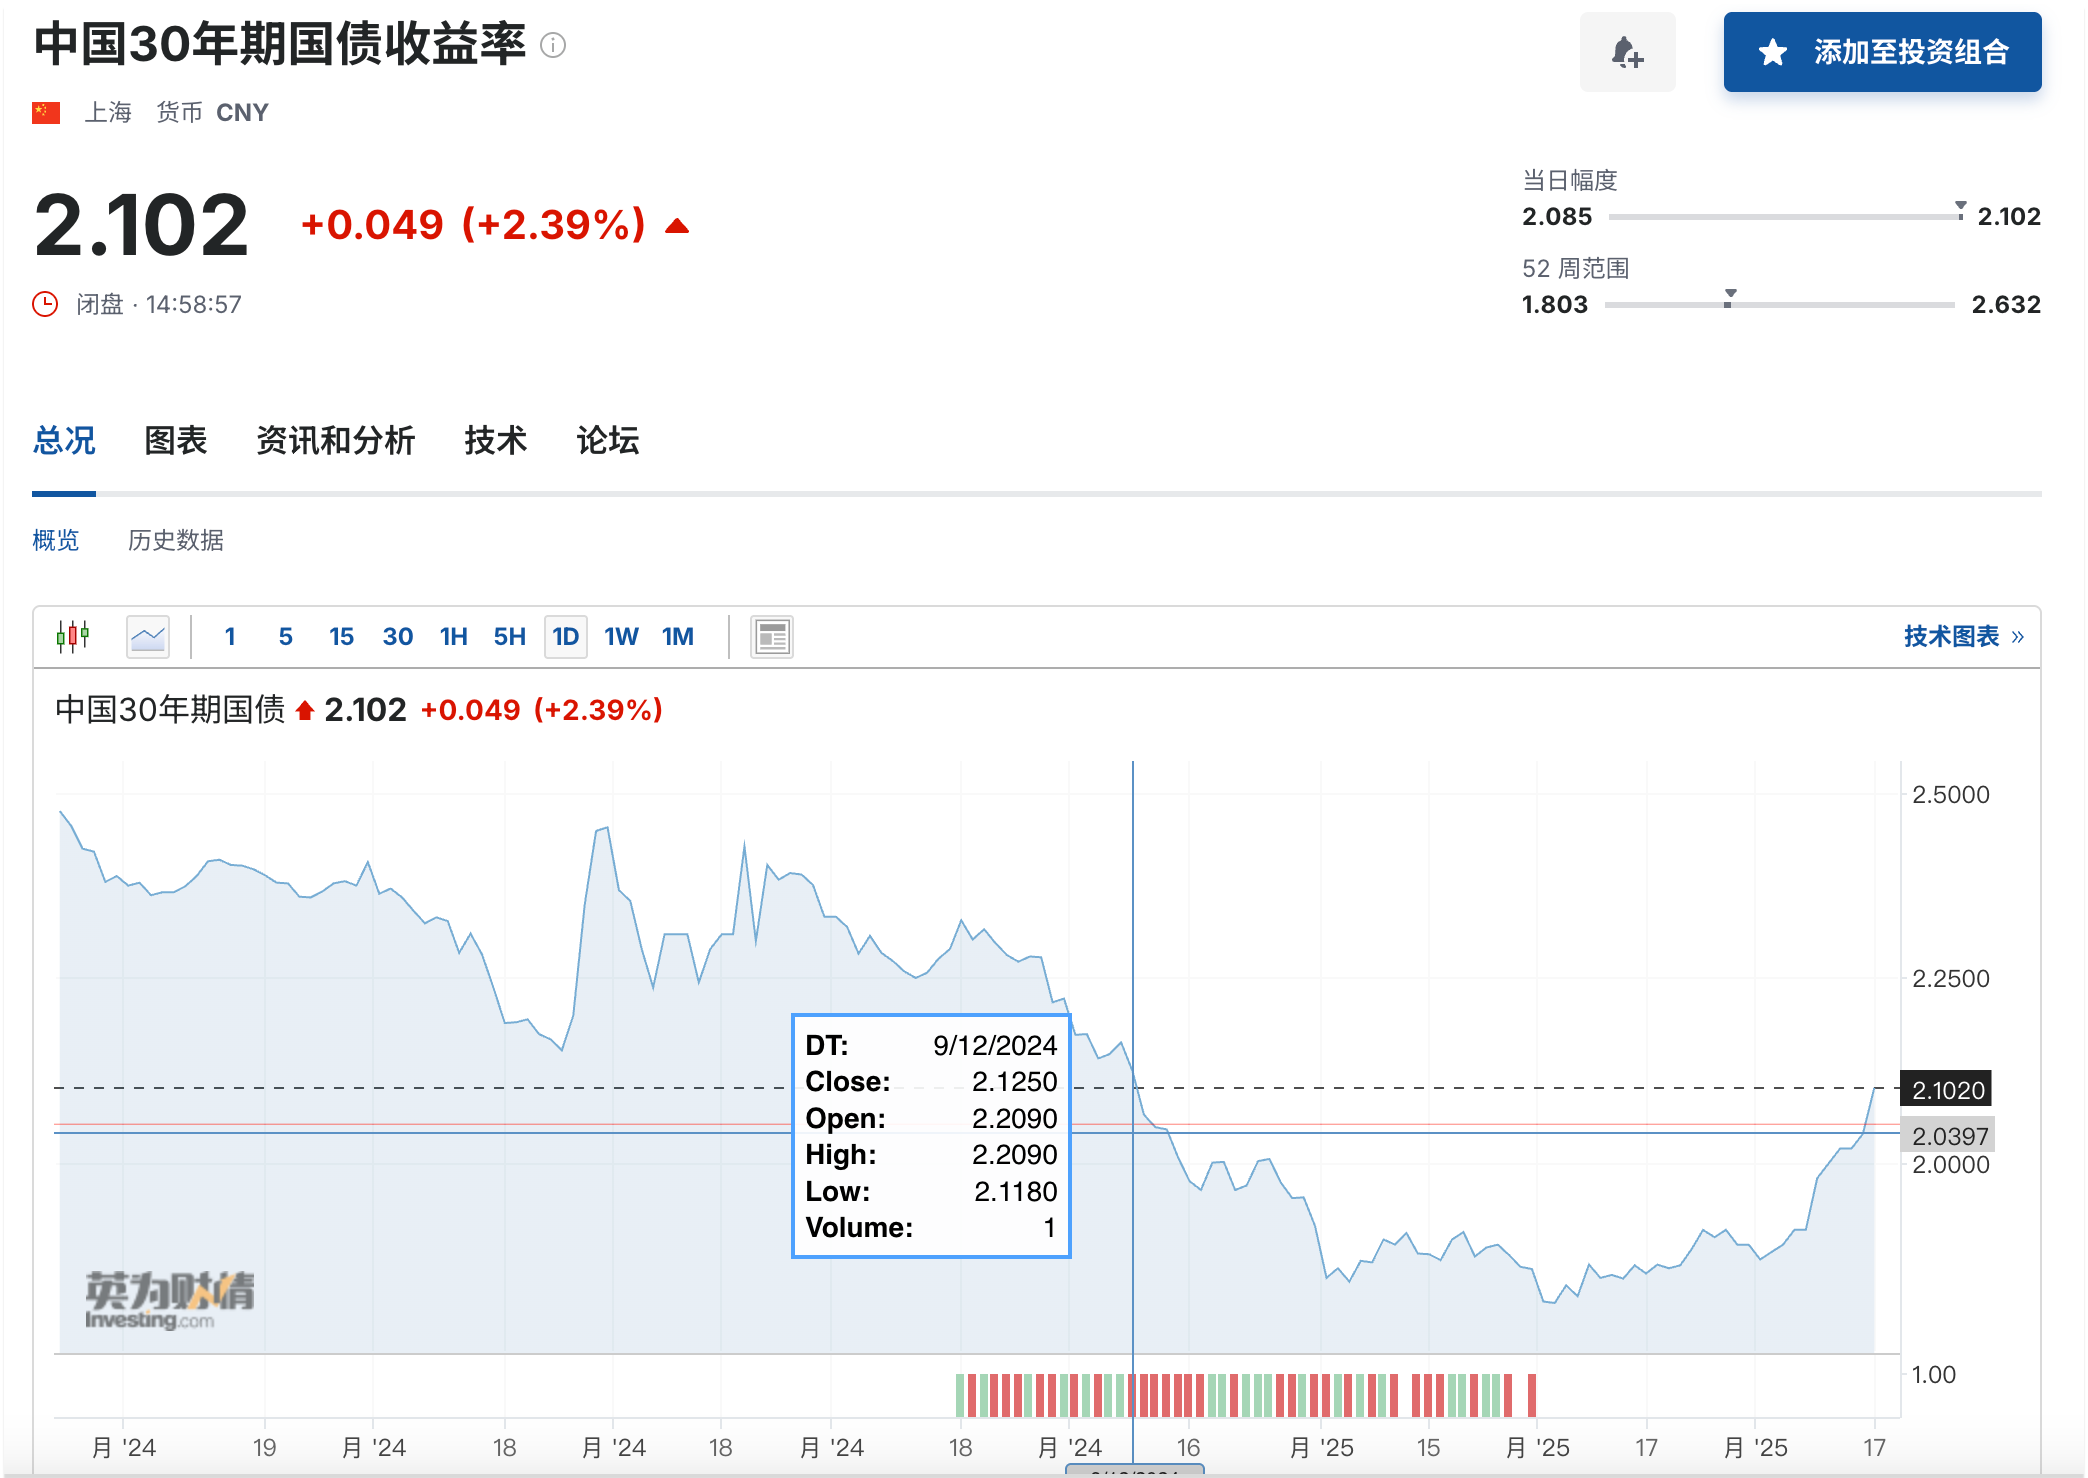Switch to candlestick chart type
The image size is (2088, 1478).
[73, 636]
